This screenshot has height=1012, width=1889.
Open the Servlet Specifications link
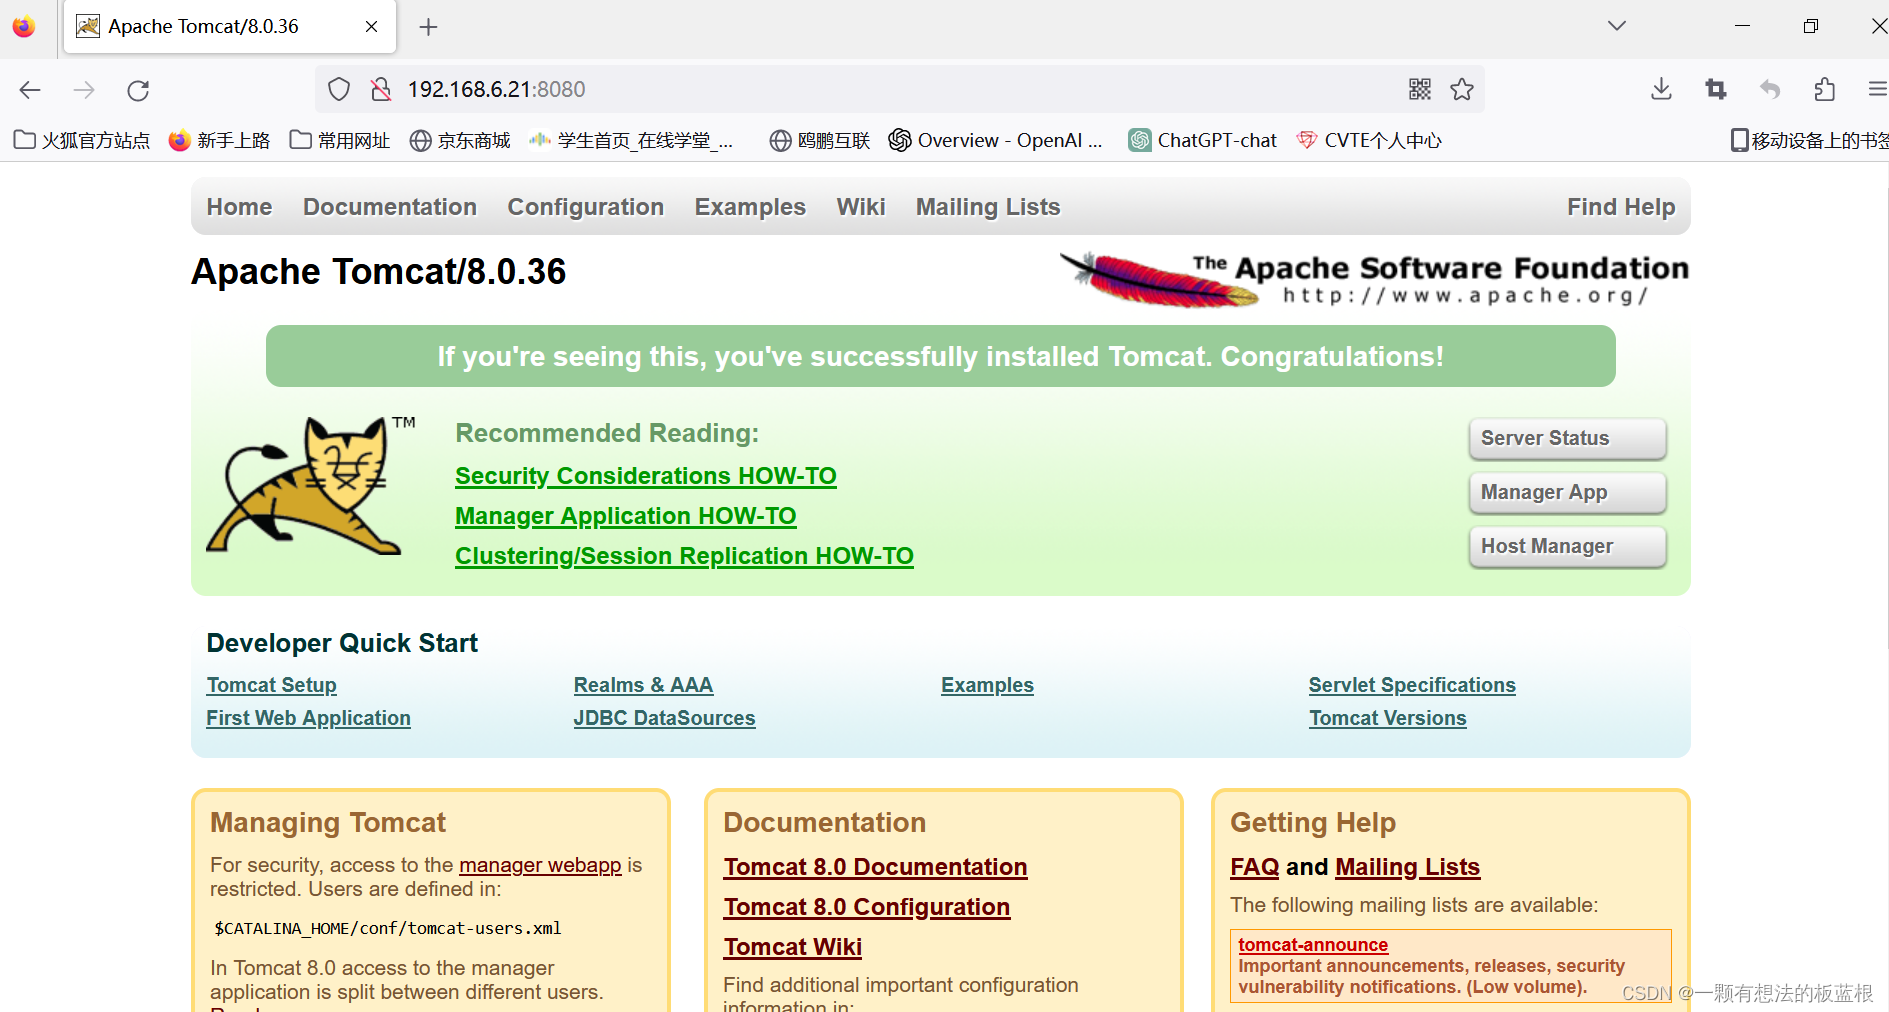click(1412, 685)
